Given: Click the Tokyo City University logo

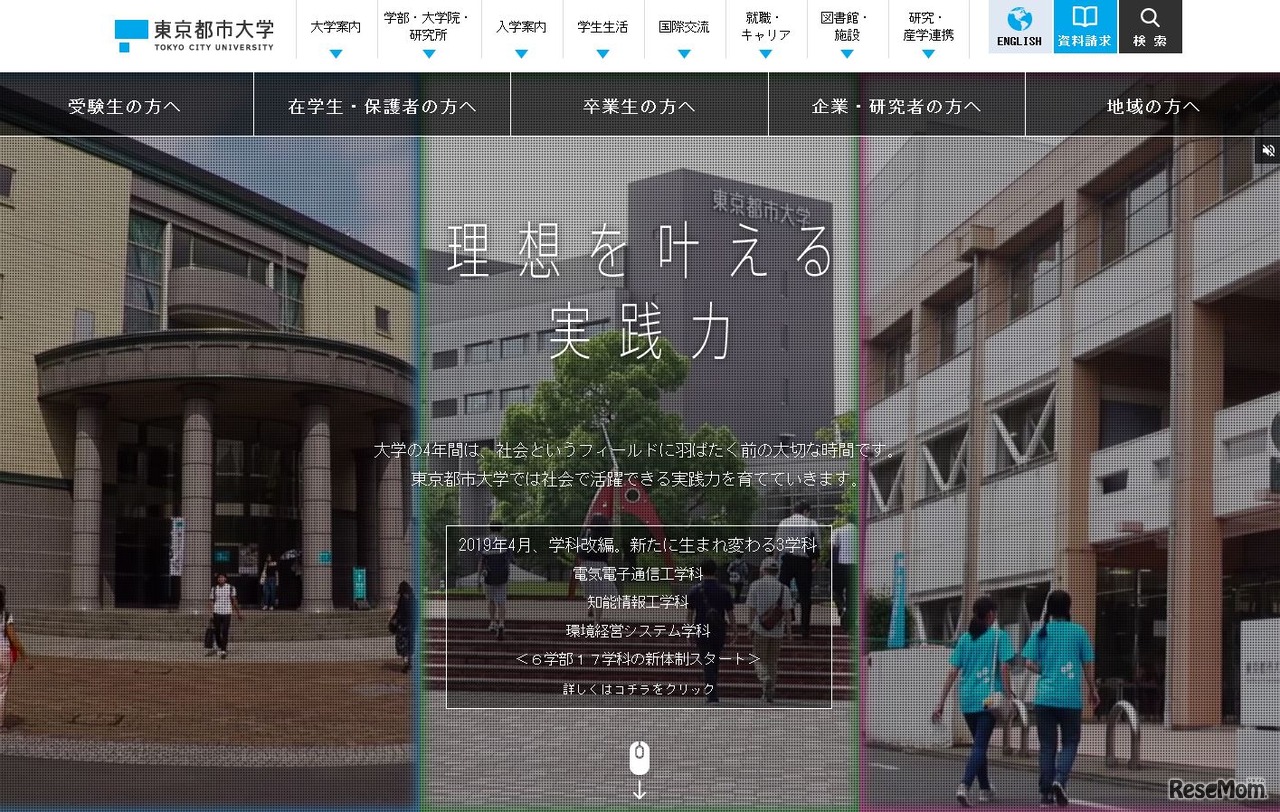Looking at the screenshot, I should tap(195, 32).
